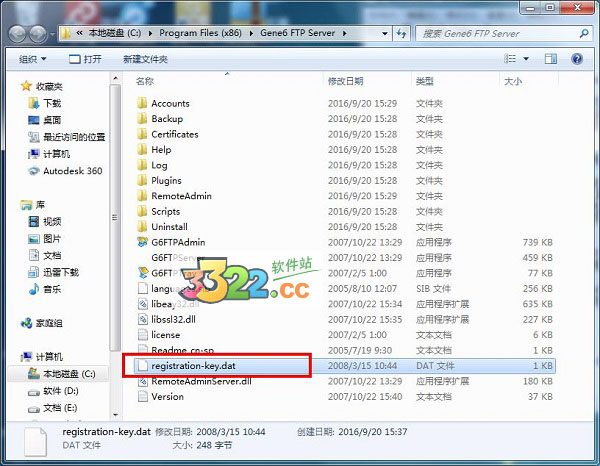This screenshot has width=600, height=466.
Task: Select the registration-key.dat file icon
Action: (x=142, y=366)
